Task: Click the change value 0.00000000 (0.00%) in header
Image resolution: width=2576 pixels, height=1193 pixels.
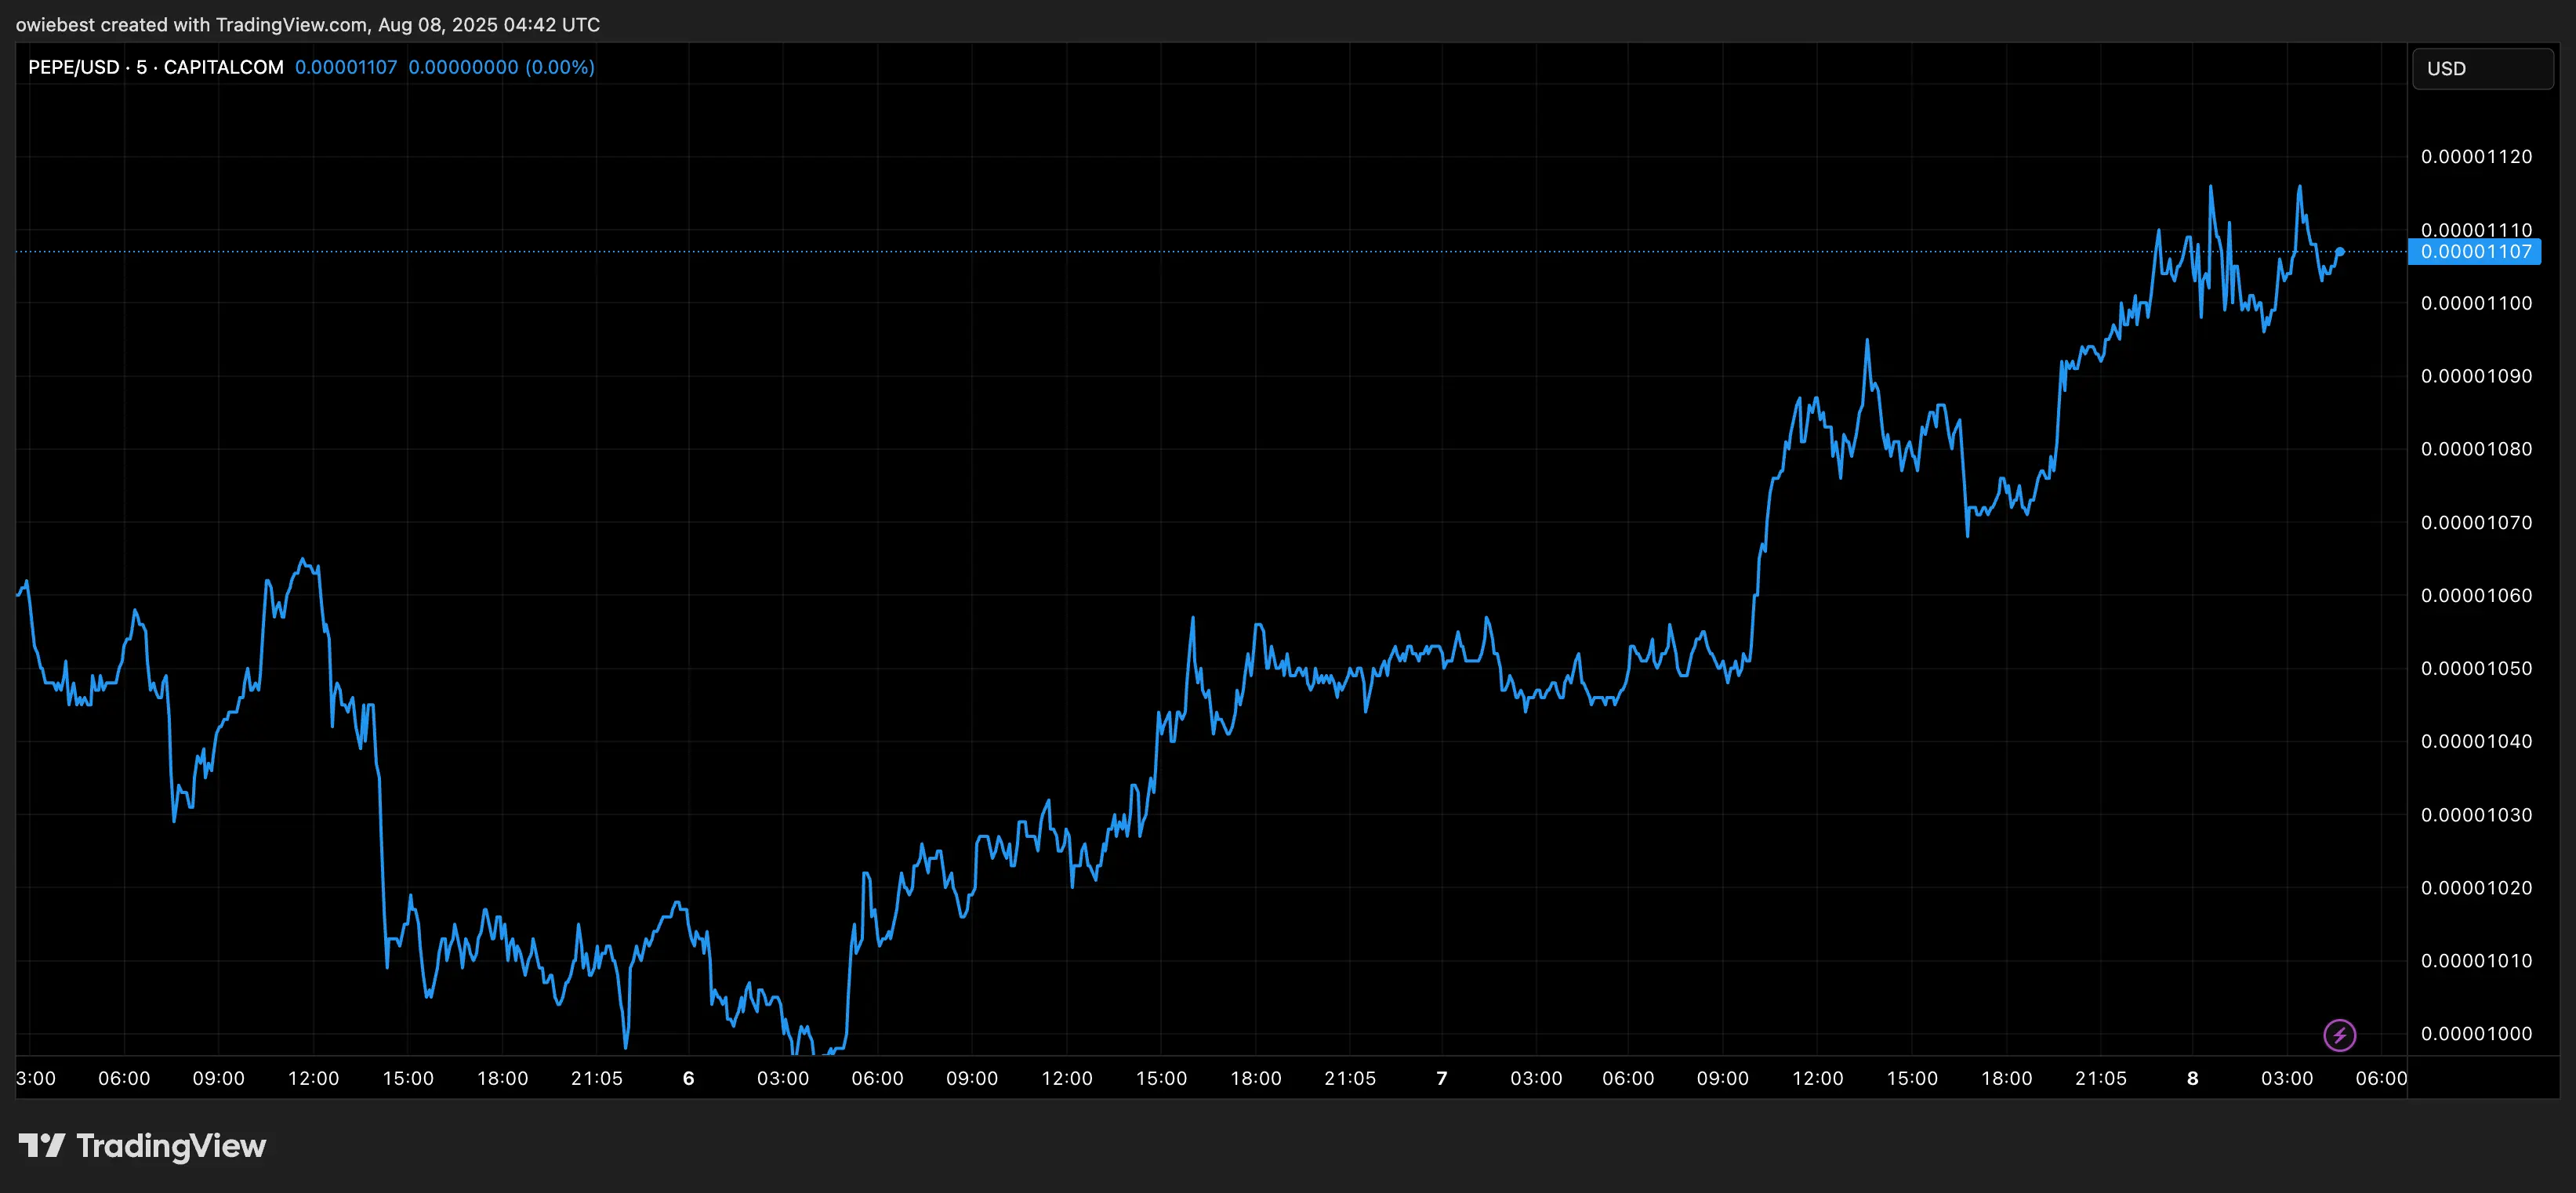Action: (501, 67)
